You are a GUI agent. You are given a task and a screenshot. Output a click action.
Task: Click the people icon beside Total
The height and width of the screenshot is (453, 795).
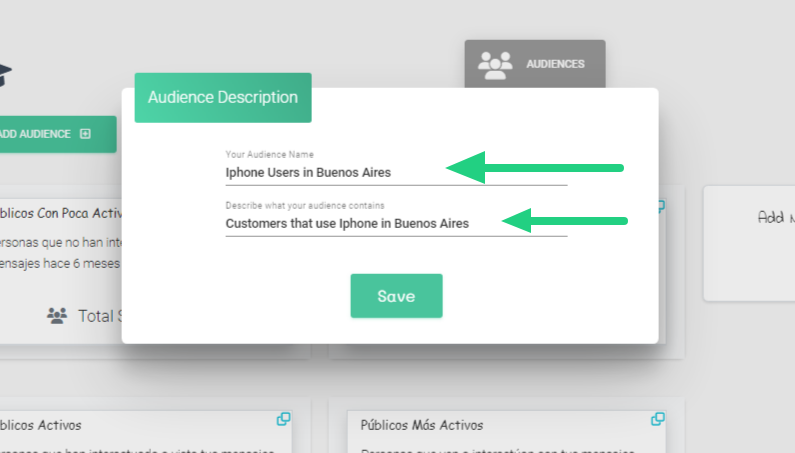[x=57, y=316]
